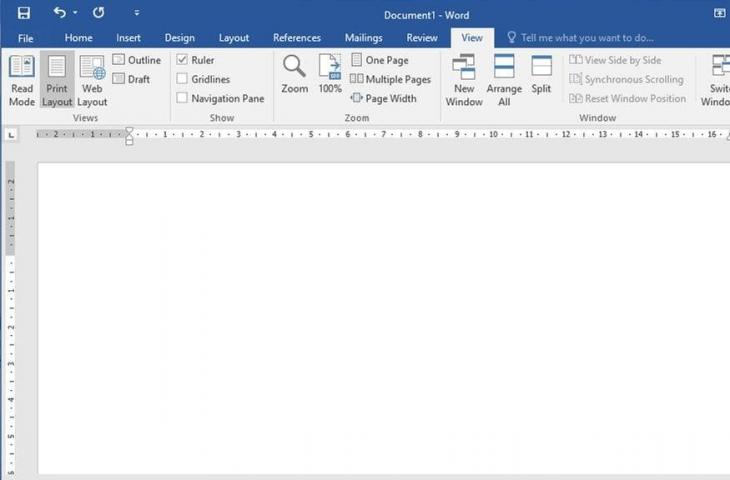Click inside the blank document page

384,319
